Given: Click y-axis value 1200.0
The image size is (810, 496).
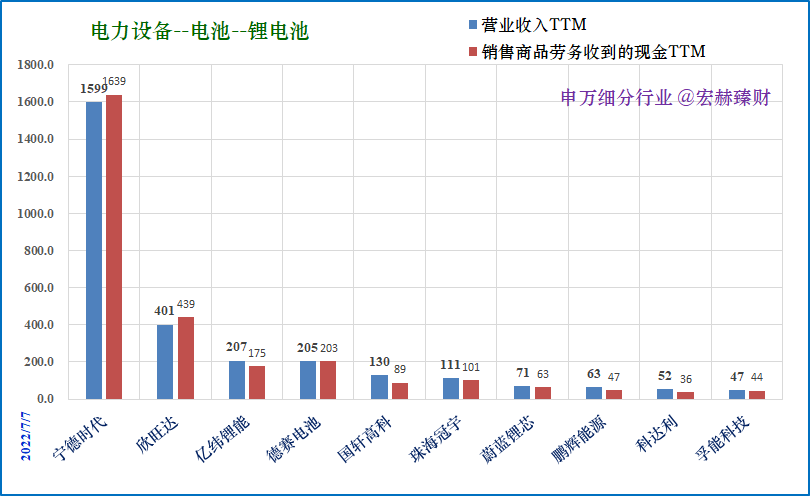Looking at the screenshot, I should tap(36, 177).
